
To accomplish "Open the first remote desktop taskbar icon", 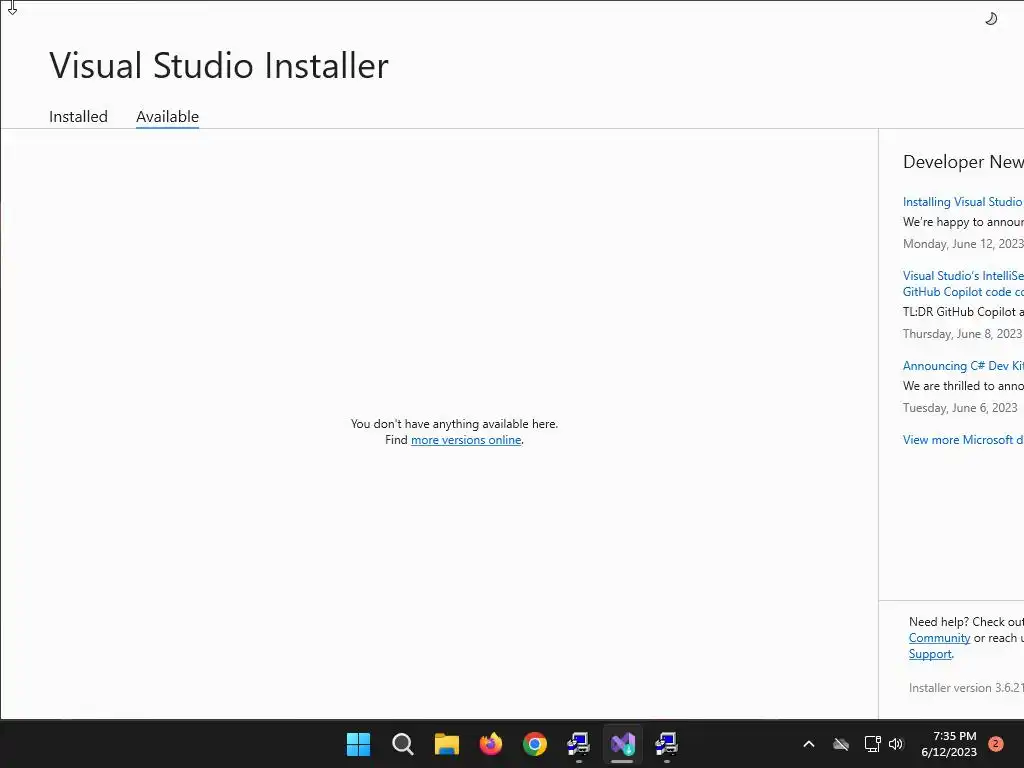I will click(578, 744).
